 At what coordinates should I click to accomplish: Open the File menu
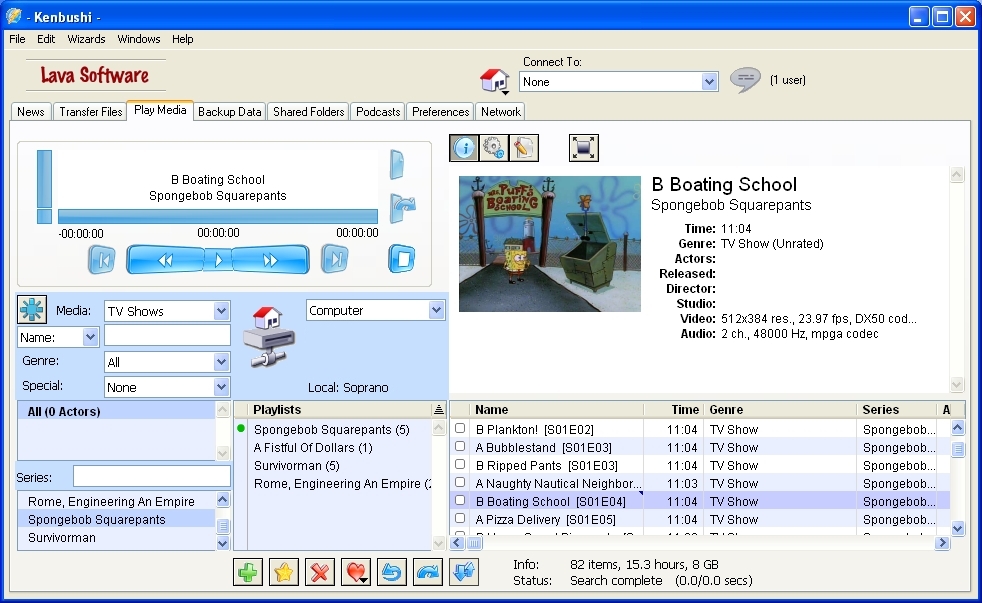17,39
